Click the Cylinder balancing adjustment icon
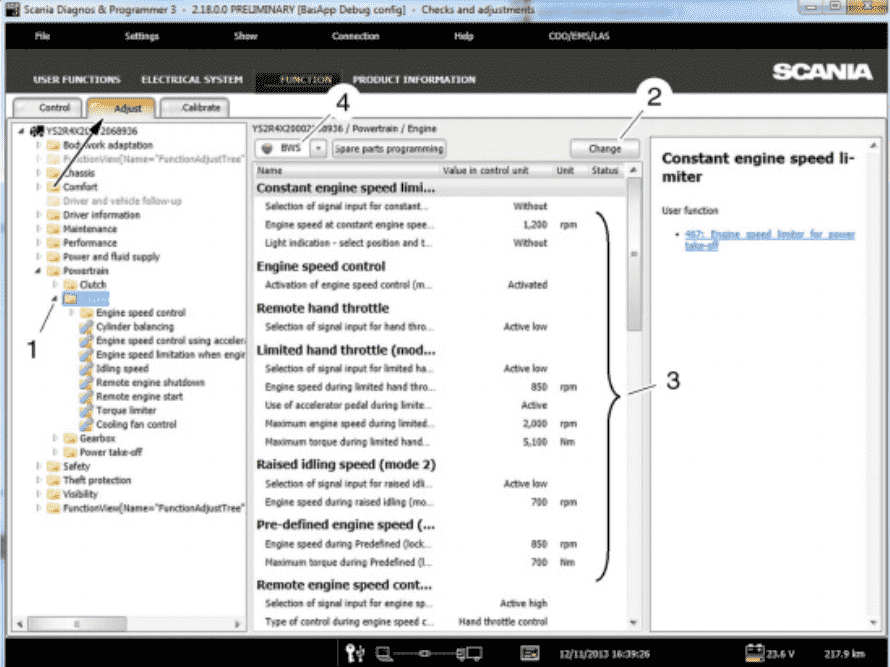The width and height of the screenshot is (890, 667). coord(86,327)
